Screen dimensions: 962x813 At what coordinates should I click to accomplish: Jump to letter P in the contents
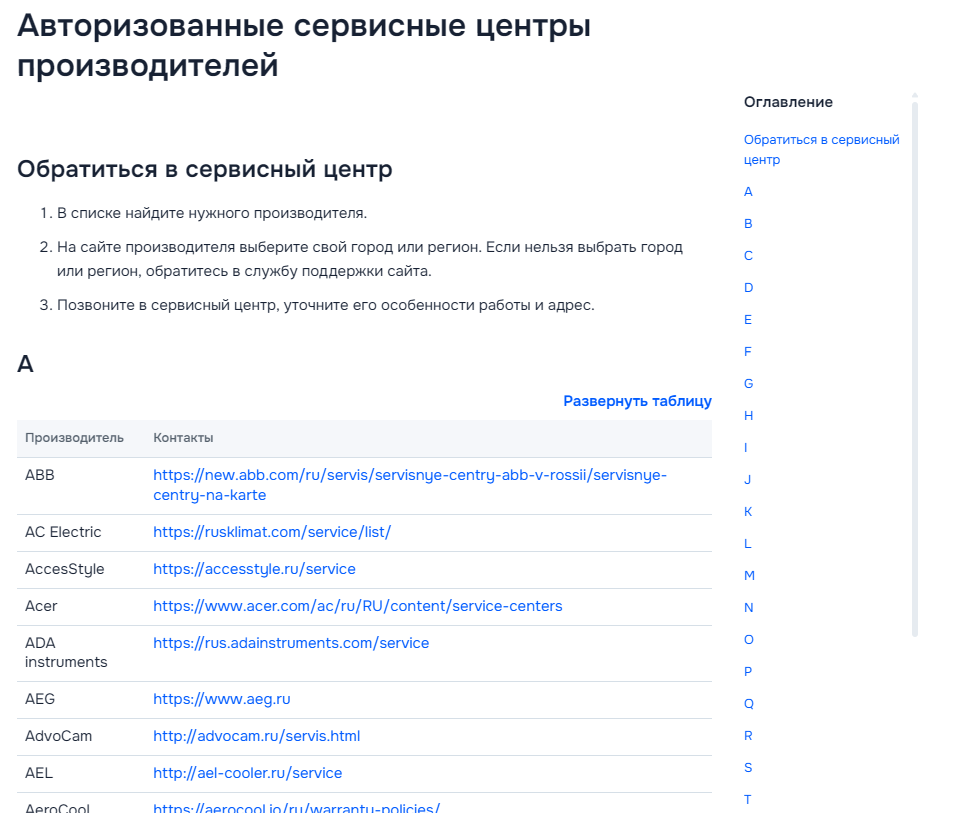(x=748, y=671)
